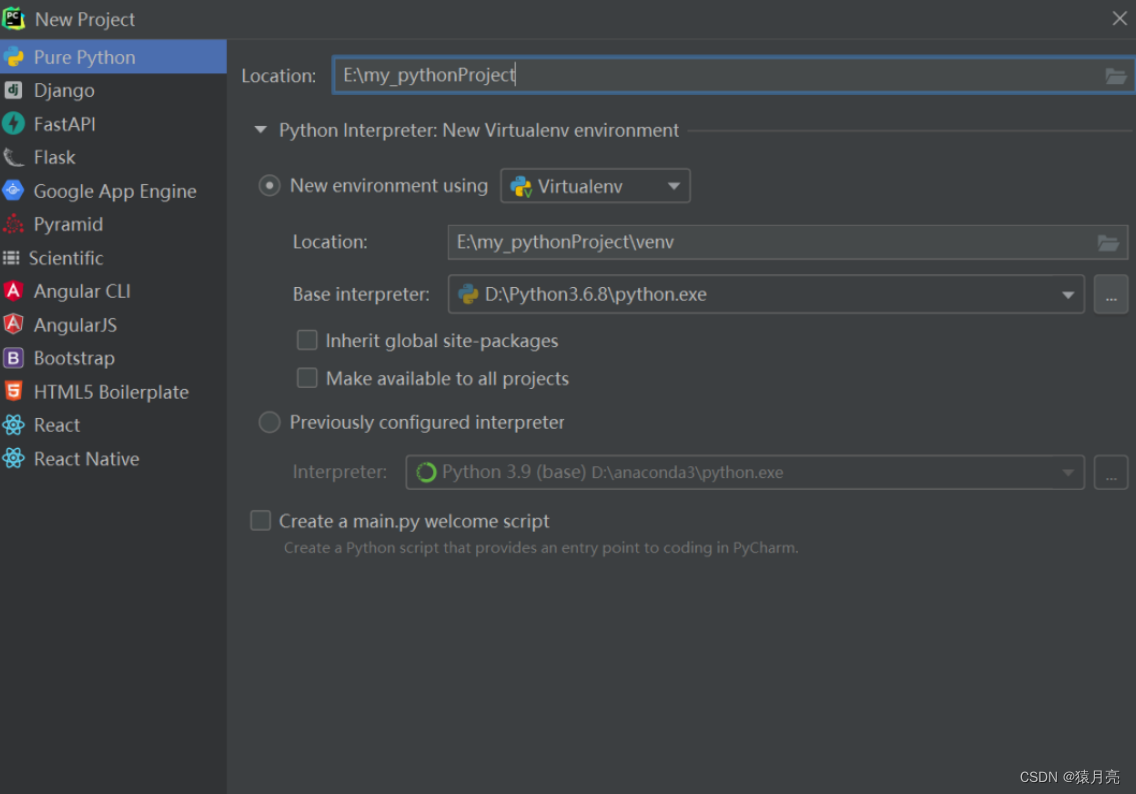Select Angular CLI project type
This screenshot has width=1136, height=794.
[113, 291]
